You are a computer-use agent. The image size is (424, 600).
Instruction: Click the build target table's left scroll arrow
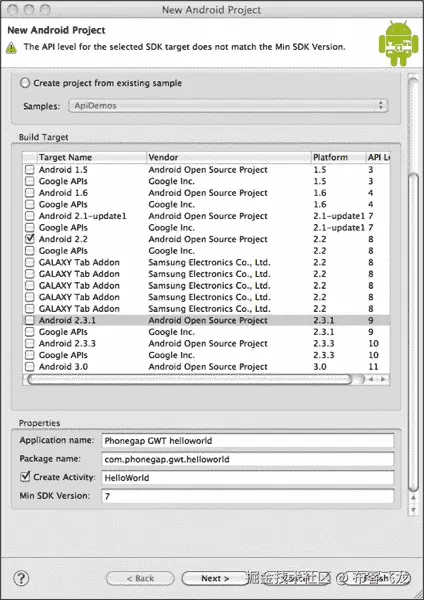370,379
